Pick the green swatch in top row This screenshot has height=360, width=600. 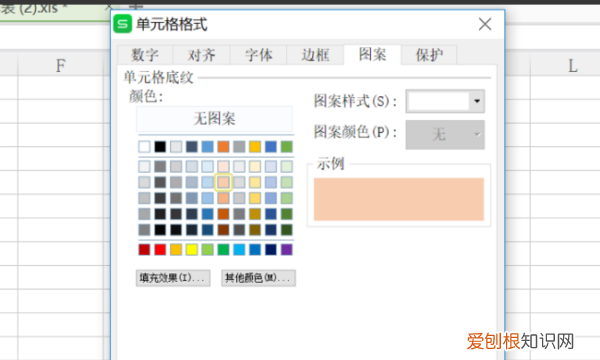tap(287, 147)
